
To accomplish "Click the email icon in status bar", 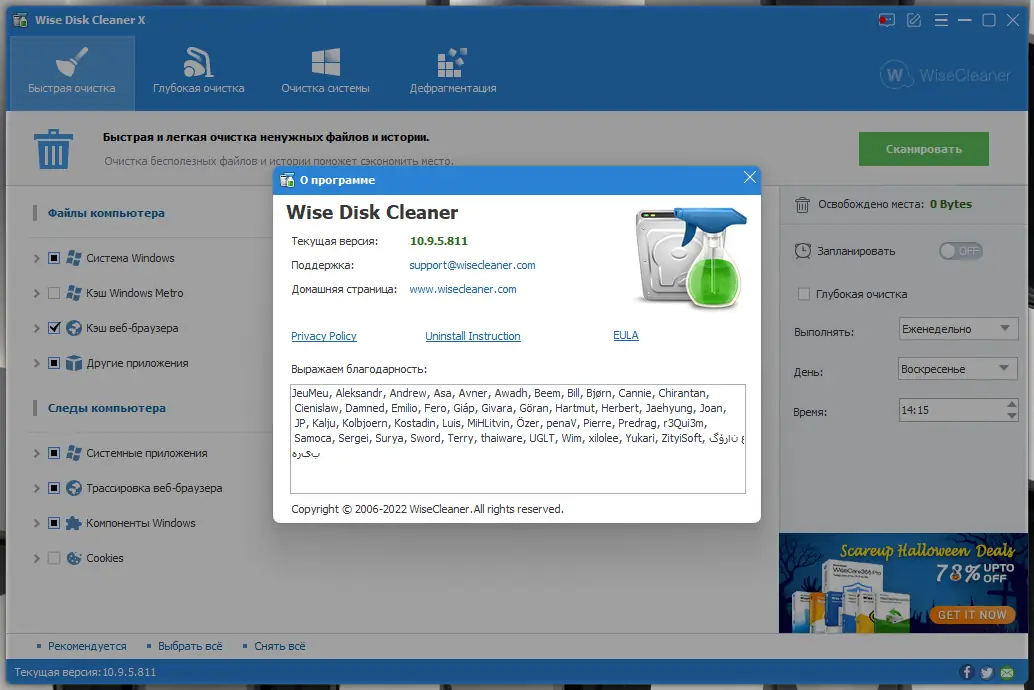I will pos(1006,673).
